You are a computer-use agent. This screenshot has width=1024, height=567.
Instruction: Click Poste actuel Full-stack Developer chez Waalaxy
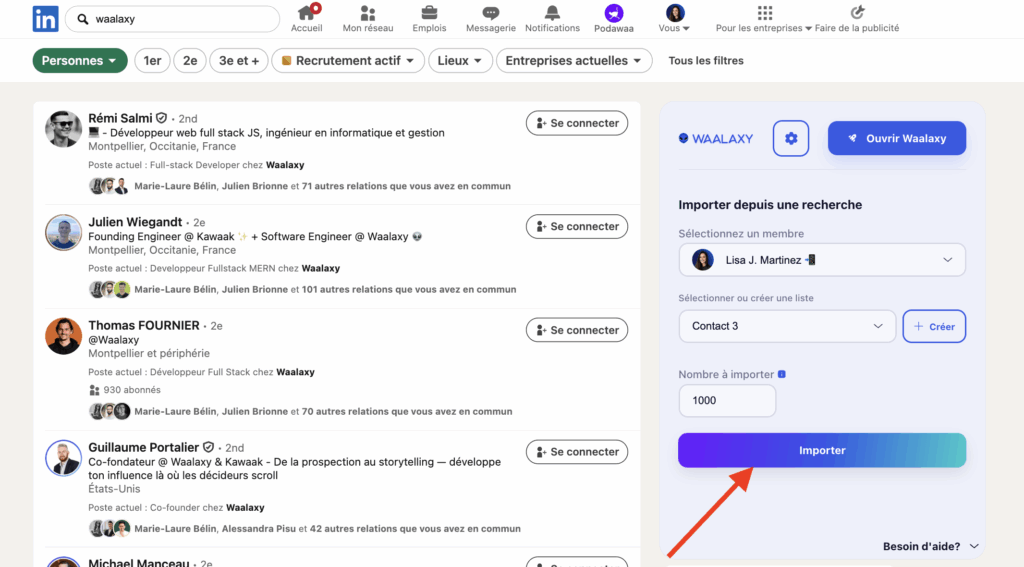point(196,165)
